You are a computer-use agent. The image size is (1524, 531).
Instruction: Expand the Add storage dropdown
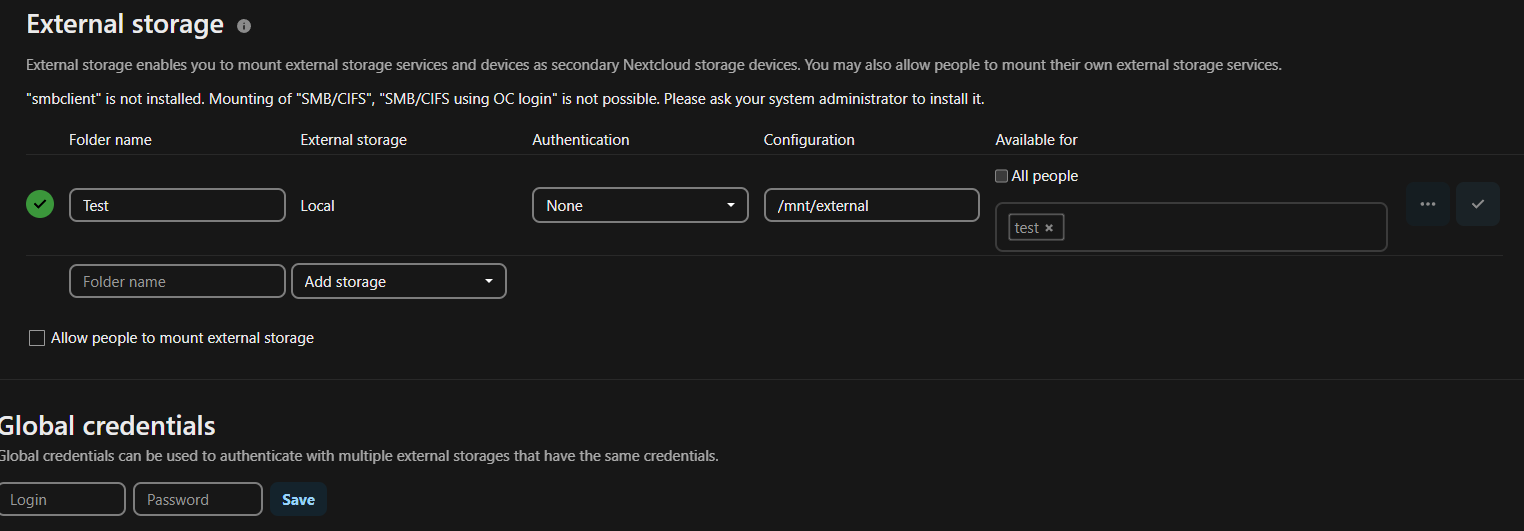tap(398, 281)
